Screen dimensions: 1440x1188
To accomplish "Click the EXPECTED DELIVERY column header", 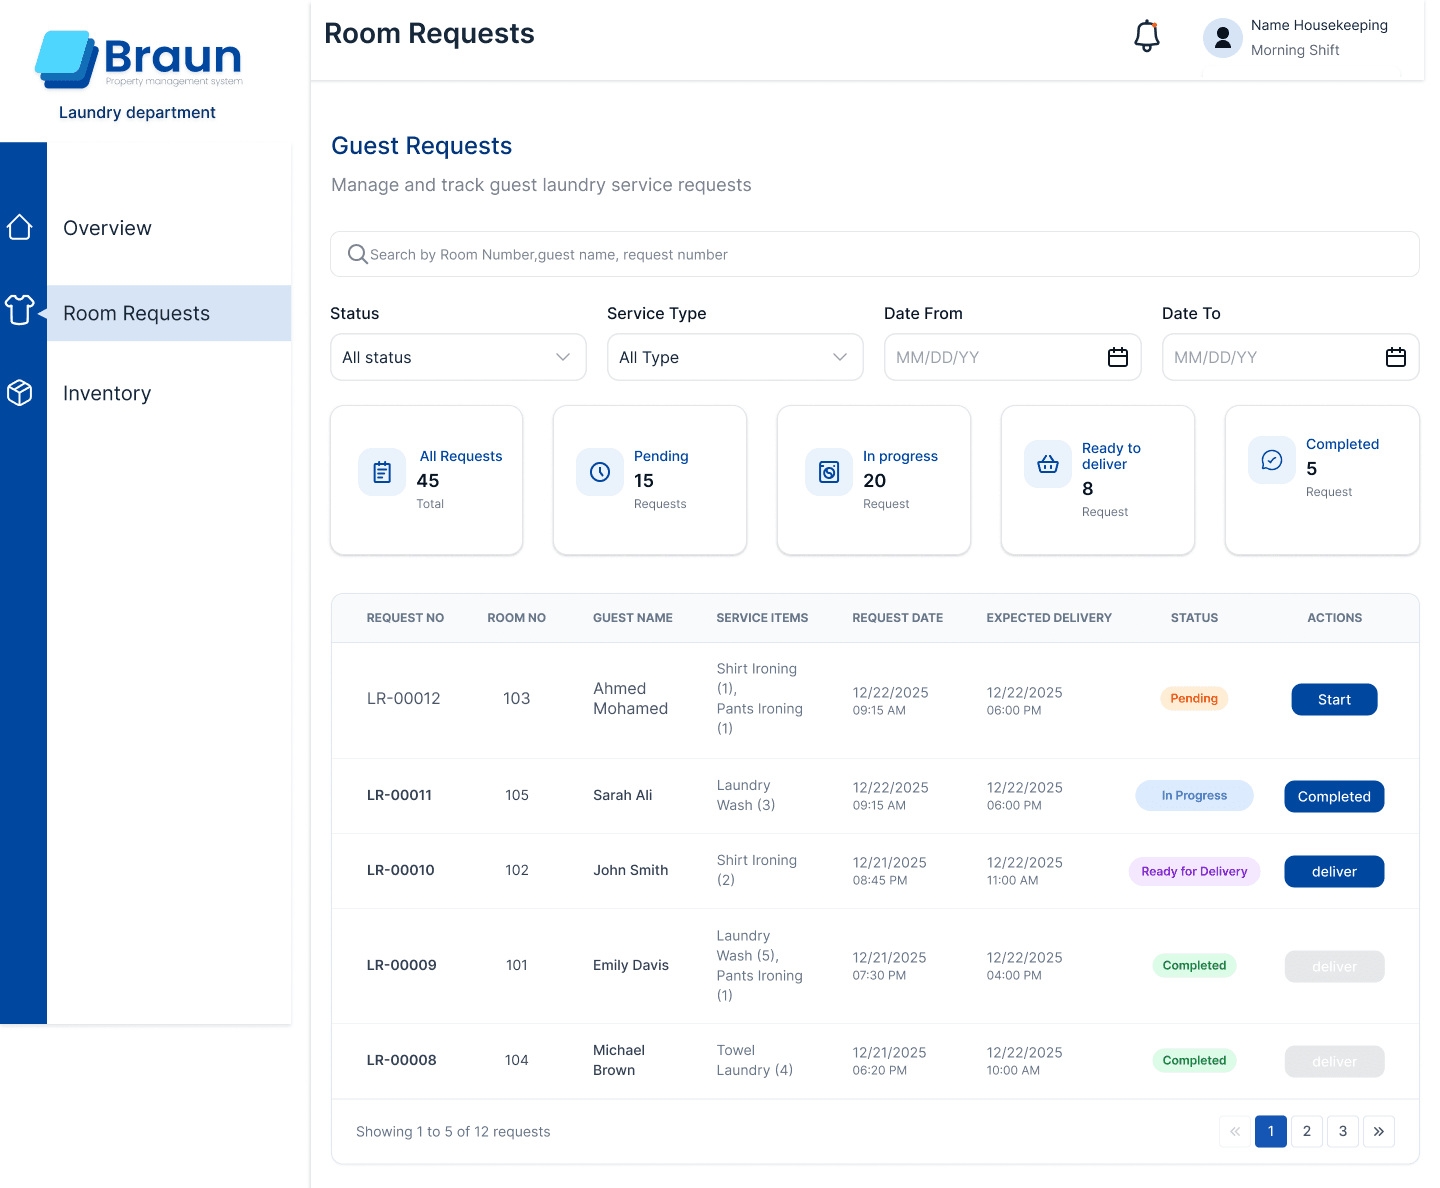I will click(x=1049, y=618).
